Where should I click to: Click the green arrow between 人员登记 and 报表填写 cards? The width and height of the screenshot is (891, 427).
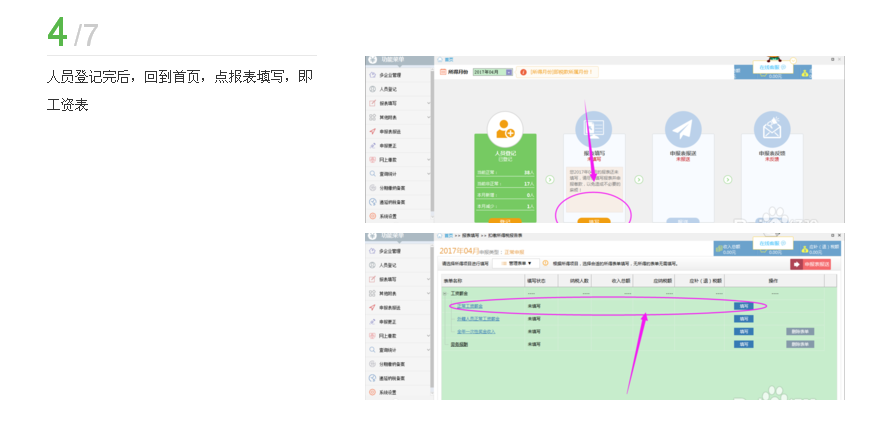[x=549, y=179]
